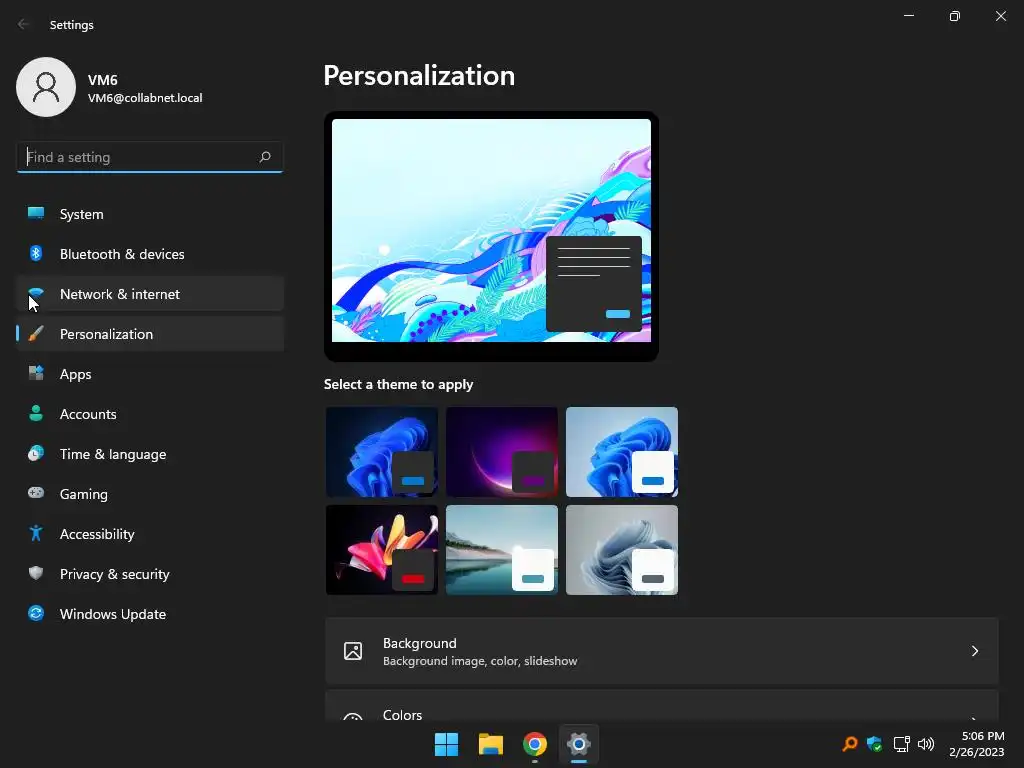This screenshot has height=768, width=1024.
Task: Click the search magnifier icon in settings search
Action: (x=264, y=157)
